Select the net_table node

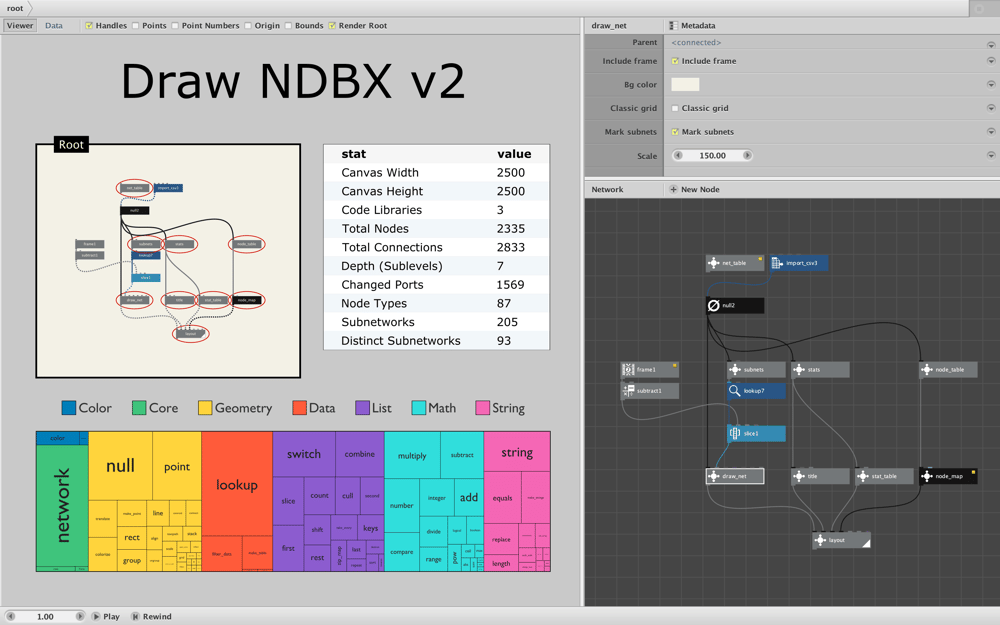pyautogui.click(x=735, y=263)
